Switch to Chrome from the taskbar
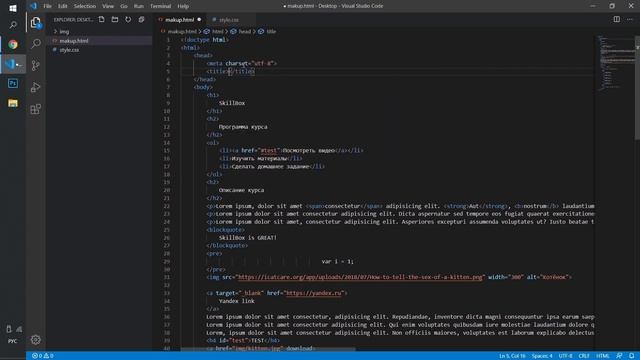The width and height of the screenshot is (640, 360). coord(13,44)
